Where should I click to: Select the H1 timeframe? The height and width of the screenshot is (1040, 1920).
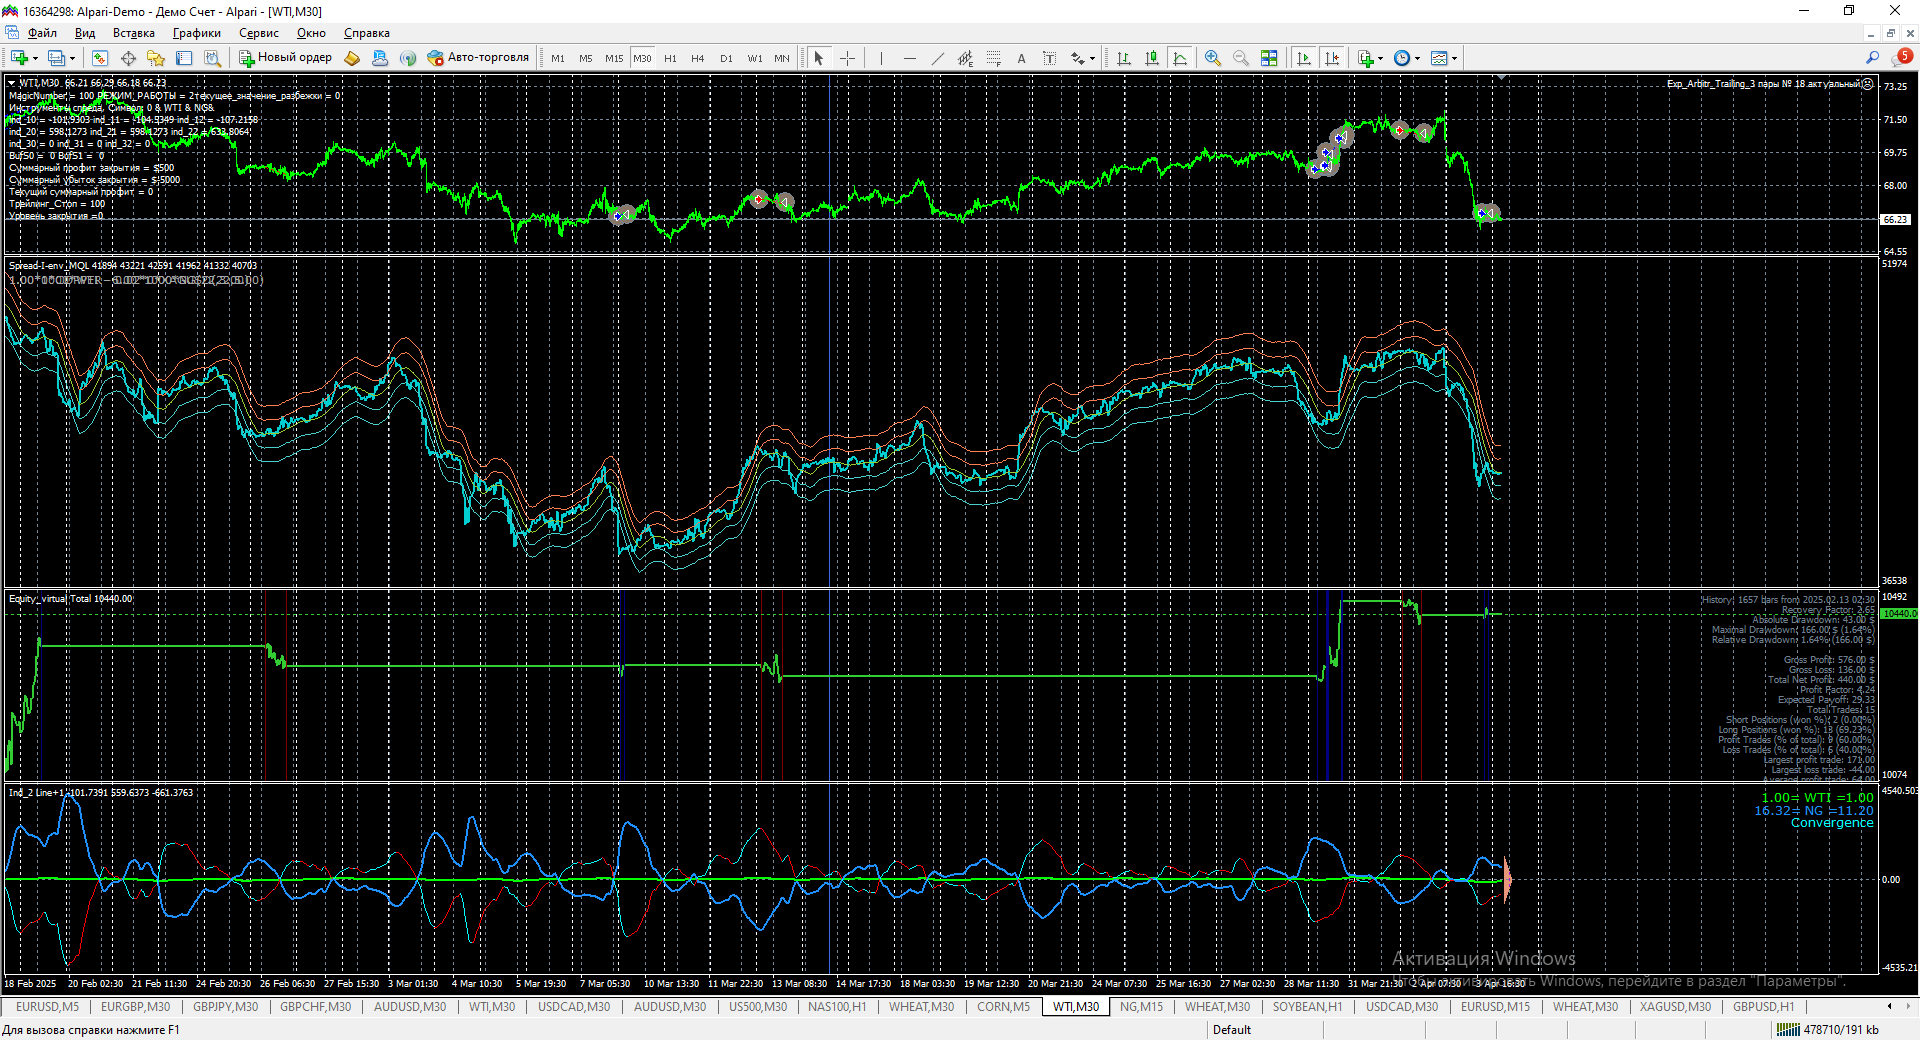(x=670, y=58)
